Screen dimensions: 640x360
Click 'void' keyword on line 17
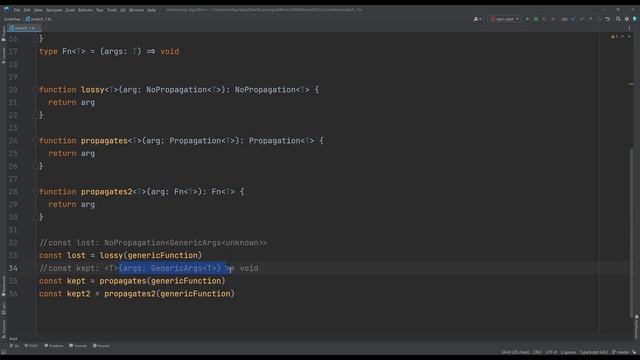(169, 51)
